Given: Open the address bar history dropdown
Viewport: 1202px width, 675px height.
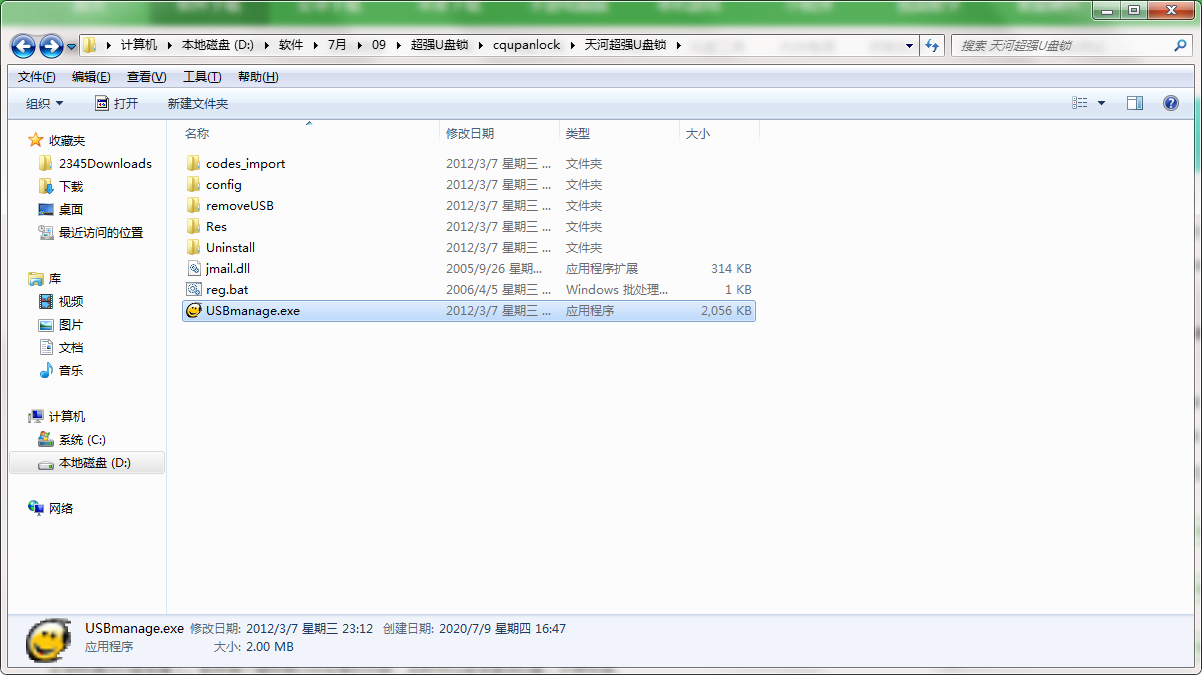Looking at the screenshot, I should (x=909, y=45).
